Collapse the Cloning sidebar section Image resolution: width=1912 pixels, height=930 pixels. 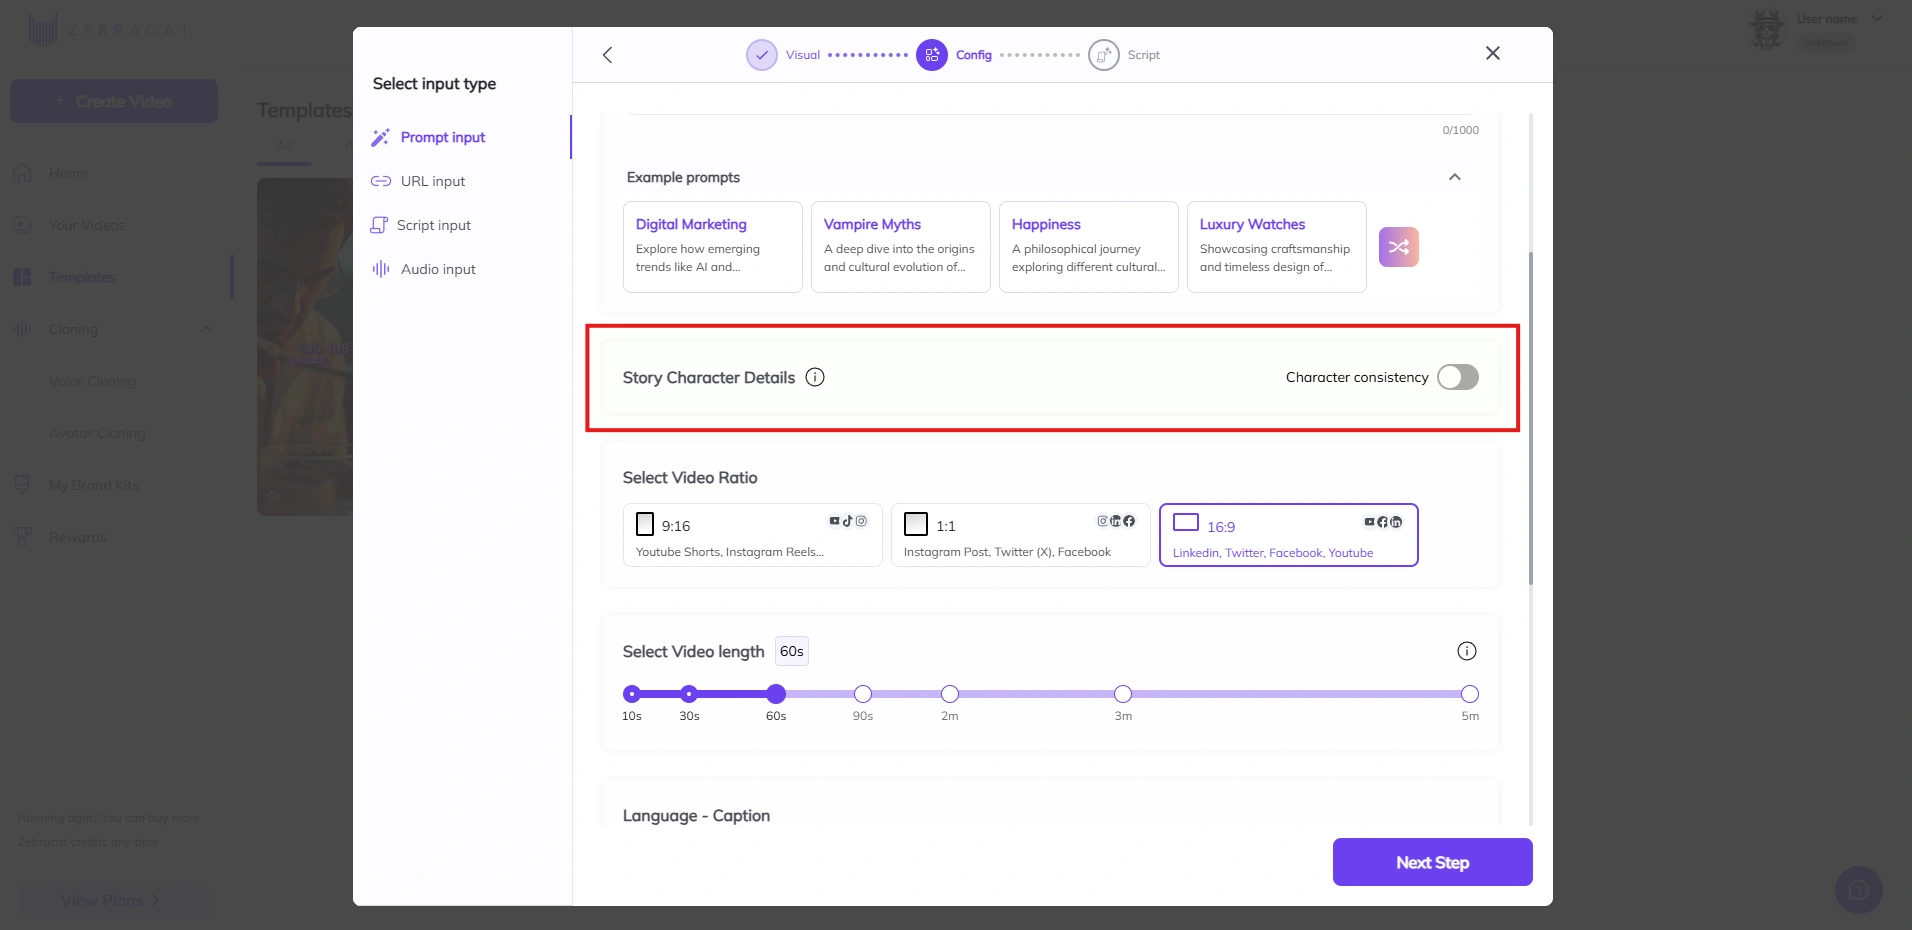tap(206, 329)
